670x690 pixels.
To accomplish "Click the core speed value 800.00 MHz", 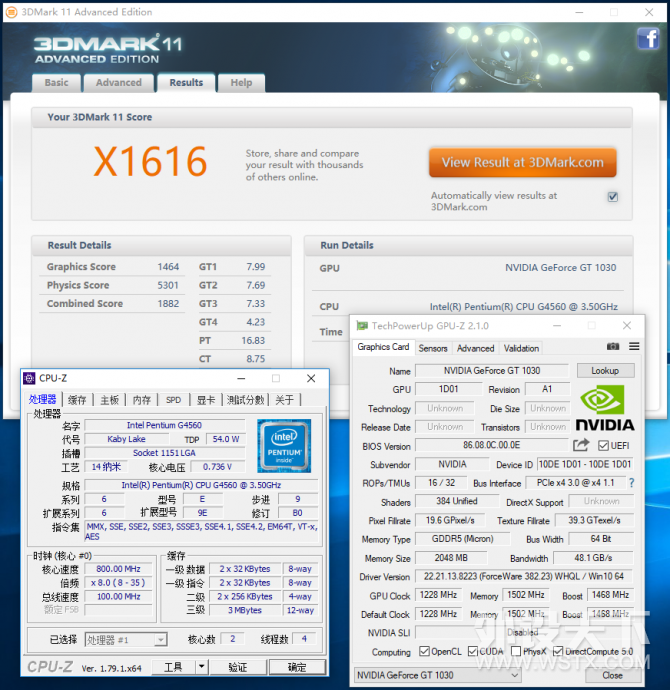I will (118, 569).
